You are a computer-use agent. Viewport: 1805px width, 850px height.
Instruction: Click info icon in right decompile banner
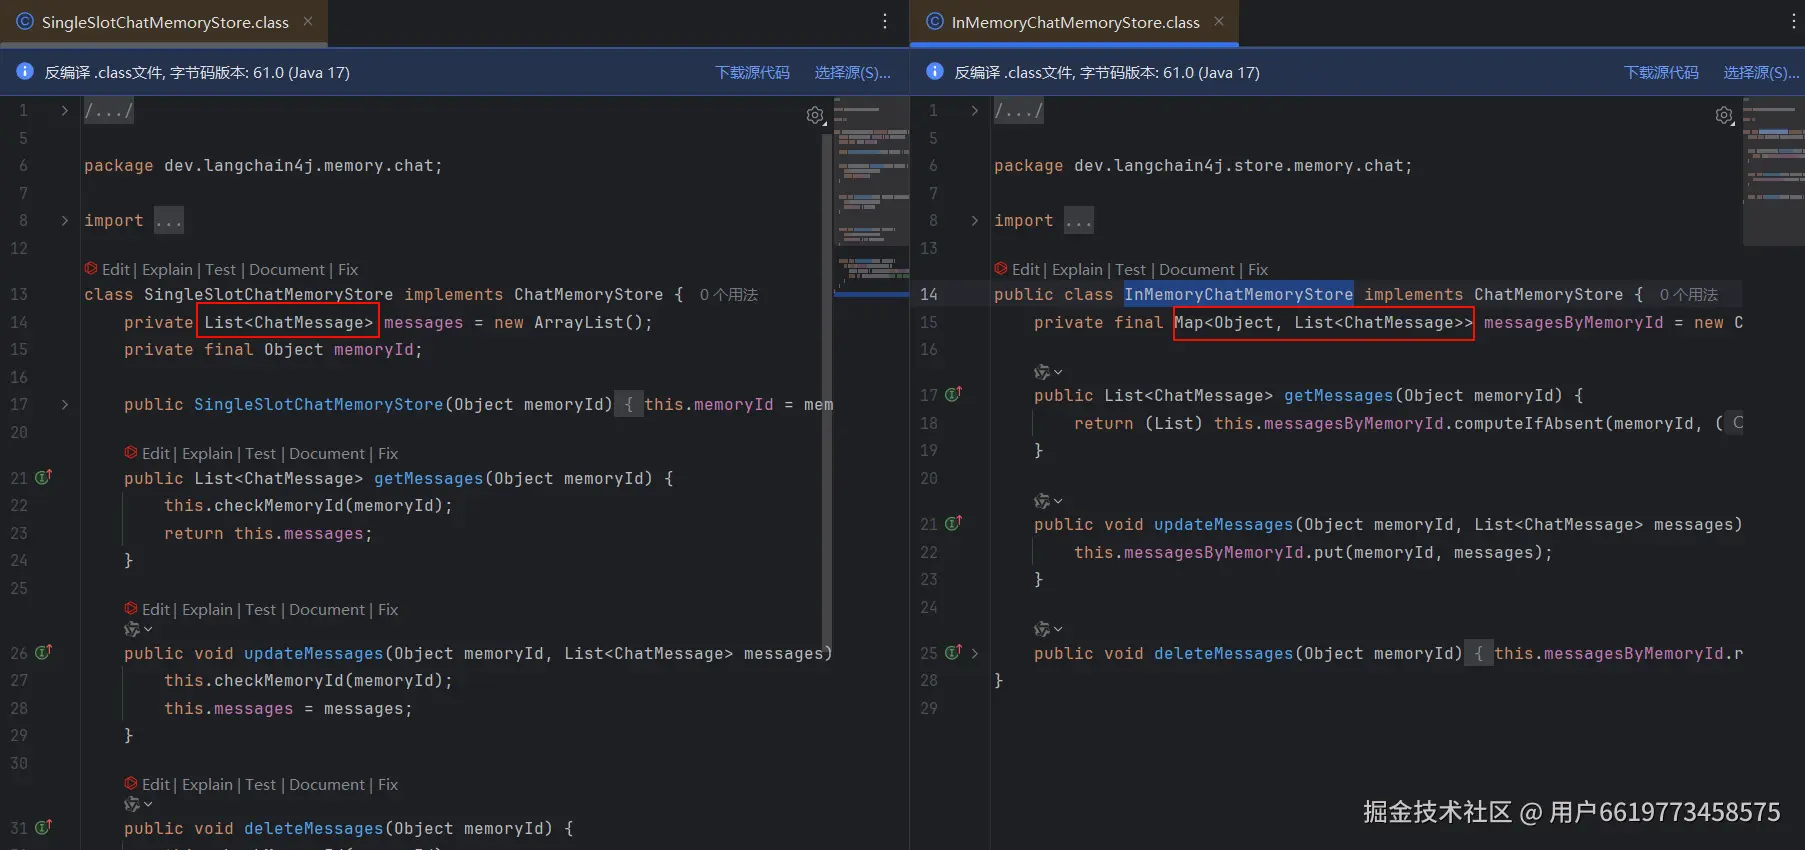[935, 72]
